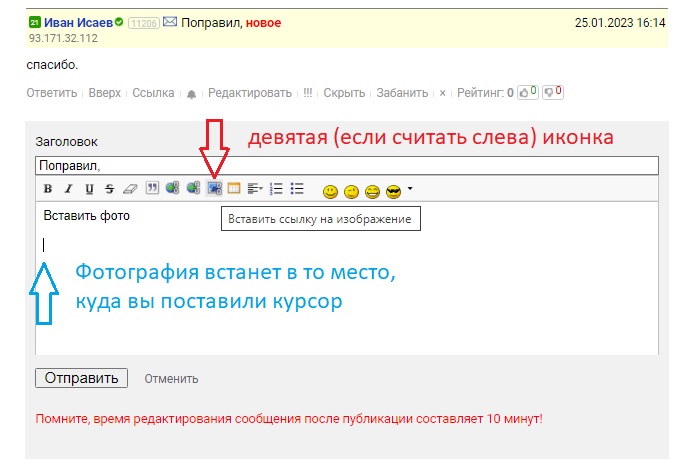Click the Скрыть link
The height and width of the screenshot is (474, 677).
(x=344, y=93)
